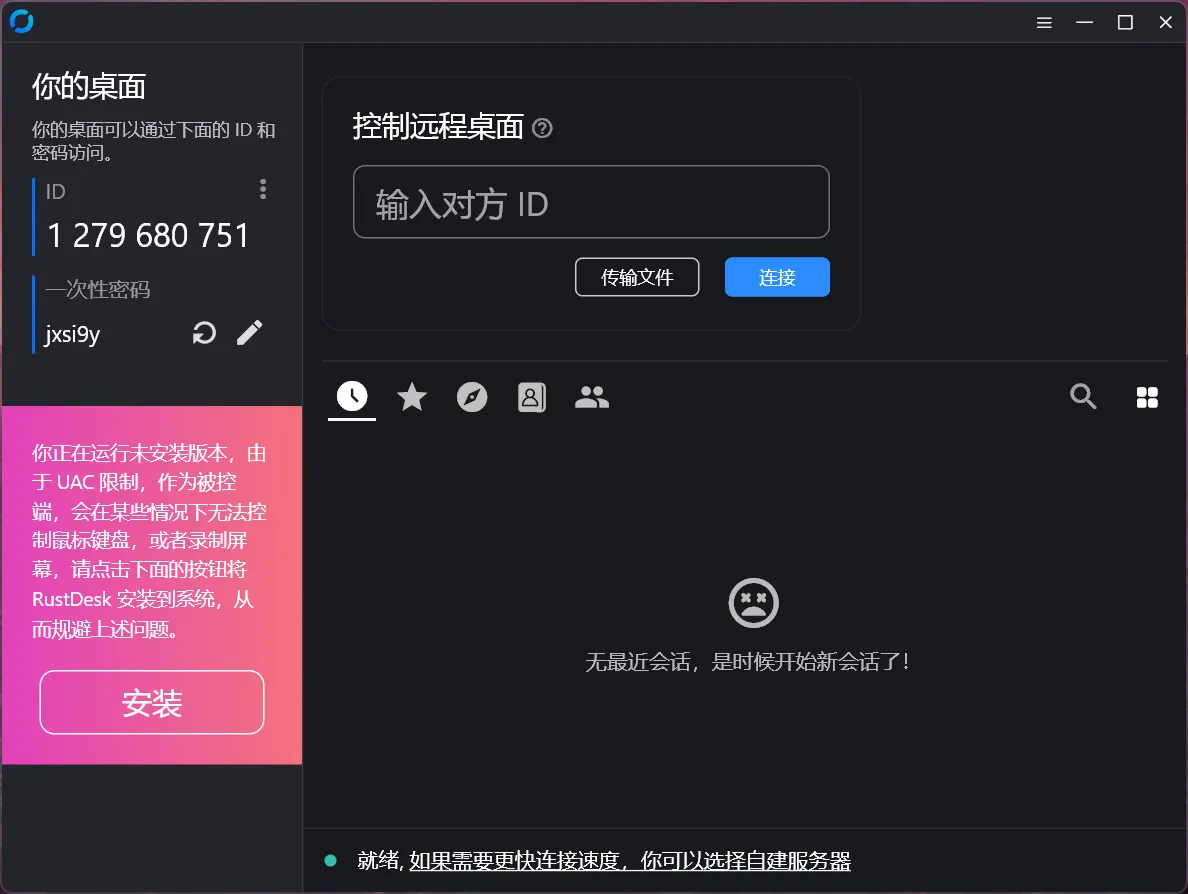Open the ID options kebab menu
Viewport: 1188px width, 894px height.
[x=263, y=189]
